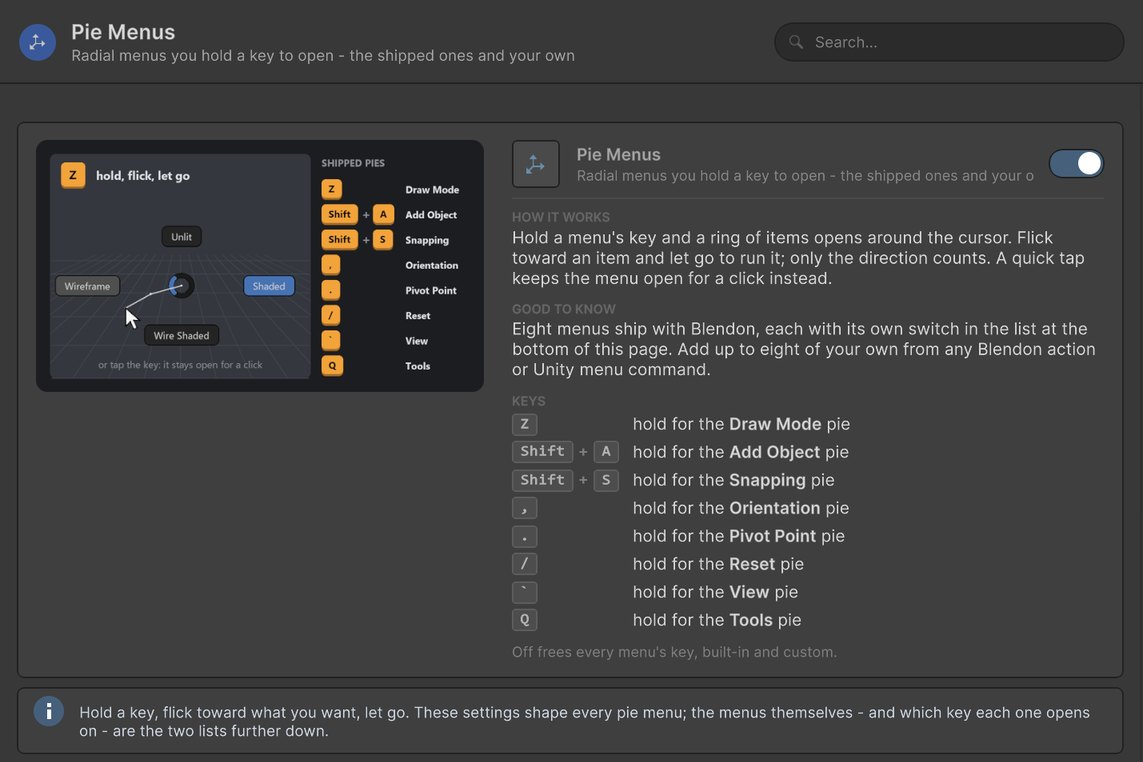Click 'Off frees every menu's key' note
Screen dimensions: 1143x762
click(674, 652)
